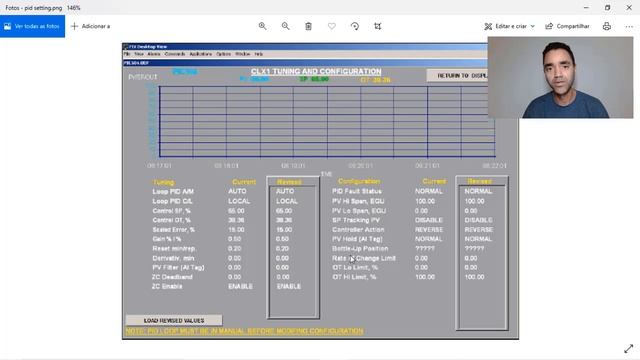Click the trend chart plot area
This screenshot has height=360, width=640.
[327, 121]
